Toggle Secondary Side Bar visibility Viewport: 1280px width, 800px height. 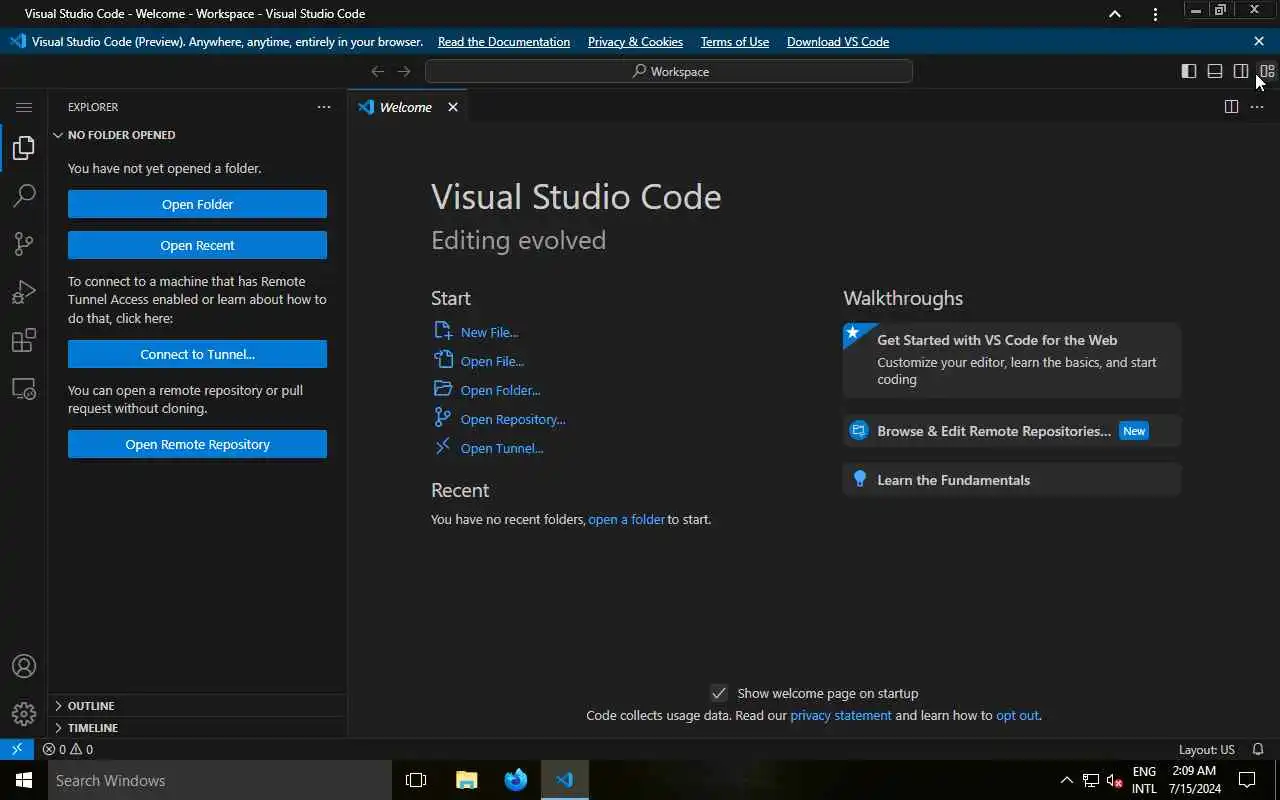[1241, 71]
